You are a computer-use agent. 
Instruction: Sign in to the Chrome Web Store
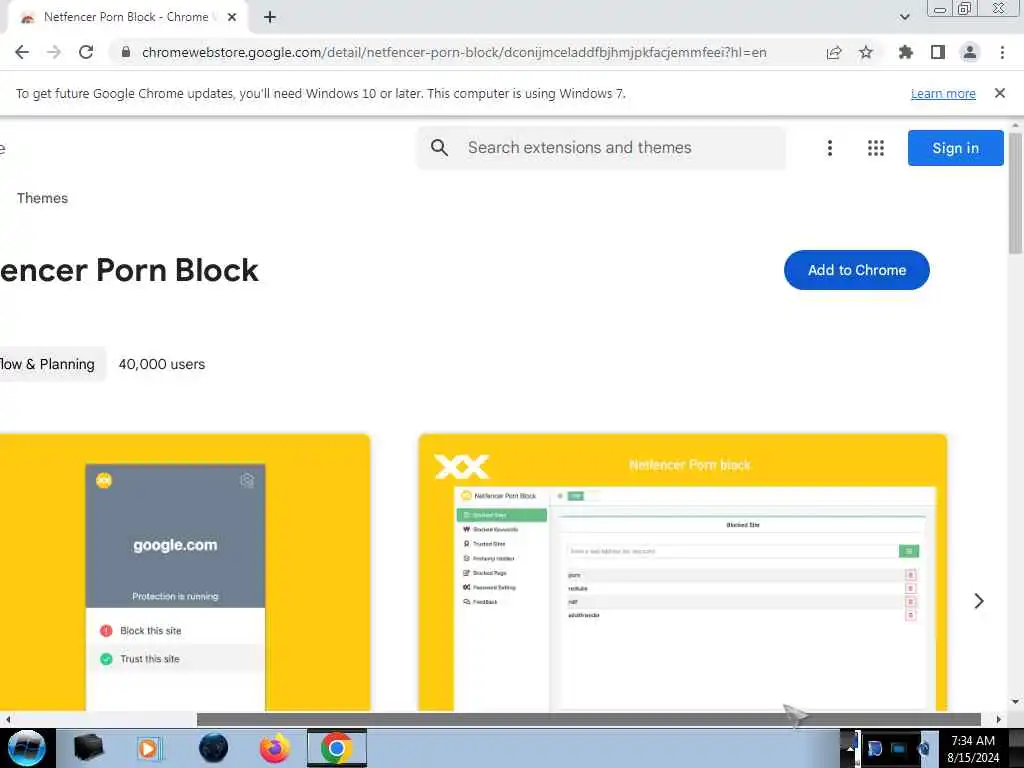[x=955, y=148]
